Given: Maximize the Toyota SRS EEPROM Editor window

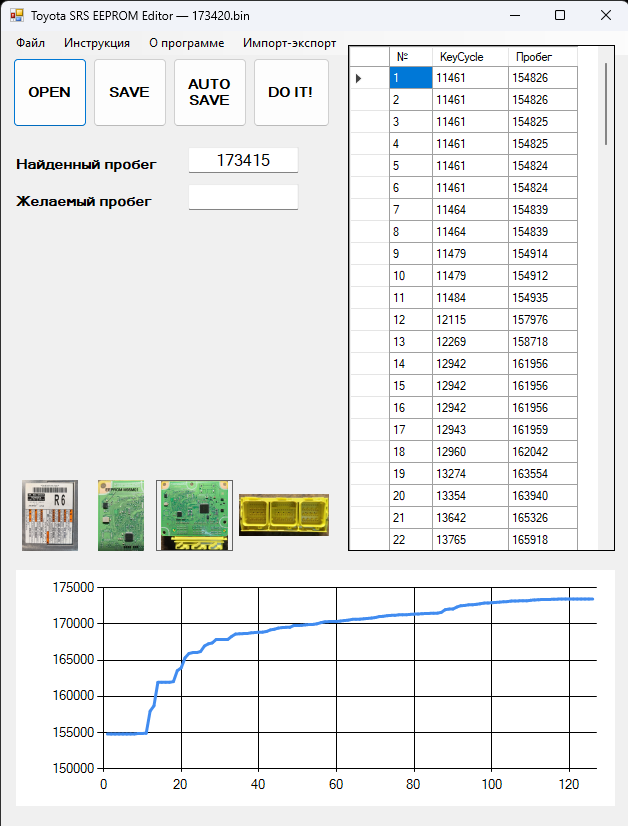Looking at the screenshot, I should pyautogui.click(x=560, y=15).
